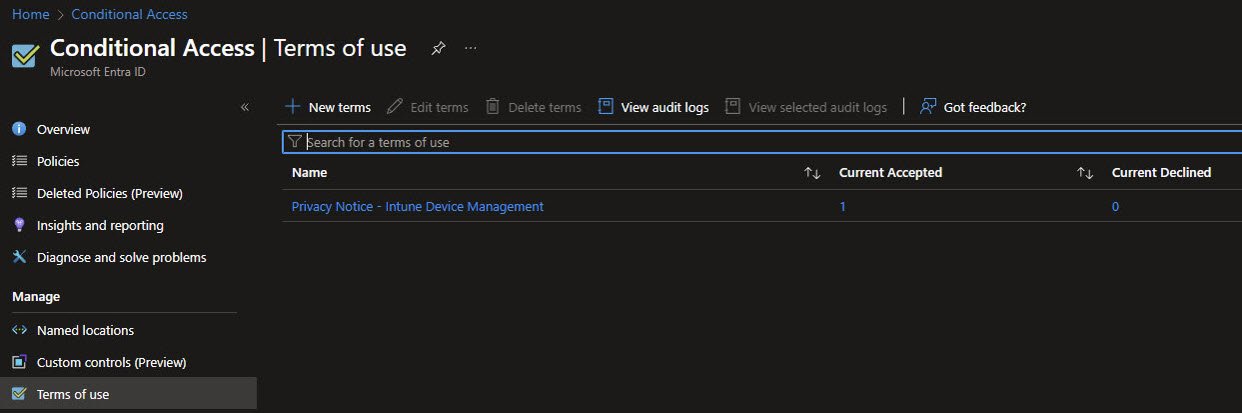Image resolution: width=1242 pixels, height=413 pixels.
Task: Click Edit terms in the toolbar
Action: click(428, 107)
